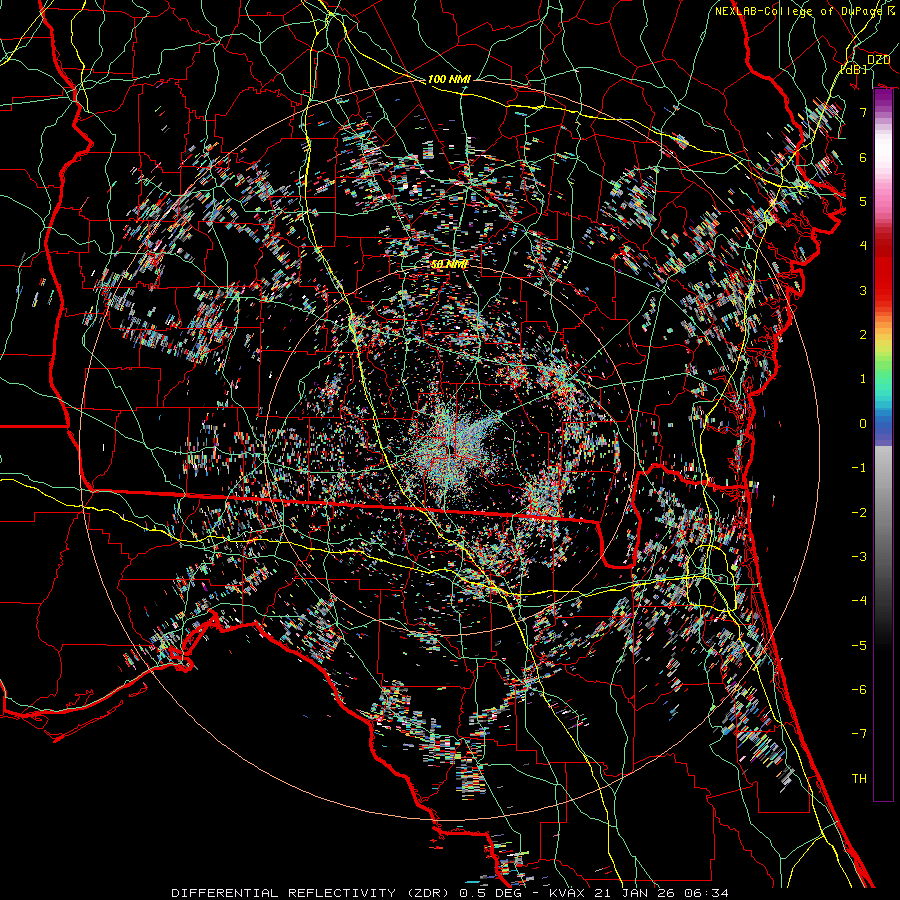Click the scale value 1 label
Screen dimensions: 900x900
(x=863, y=379)
